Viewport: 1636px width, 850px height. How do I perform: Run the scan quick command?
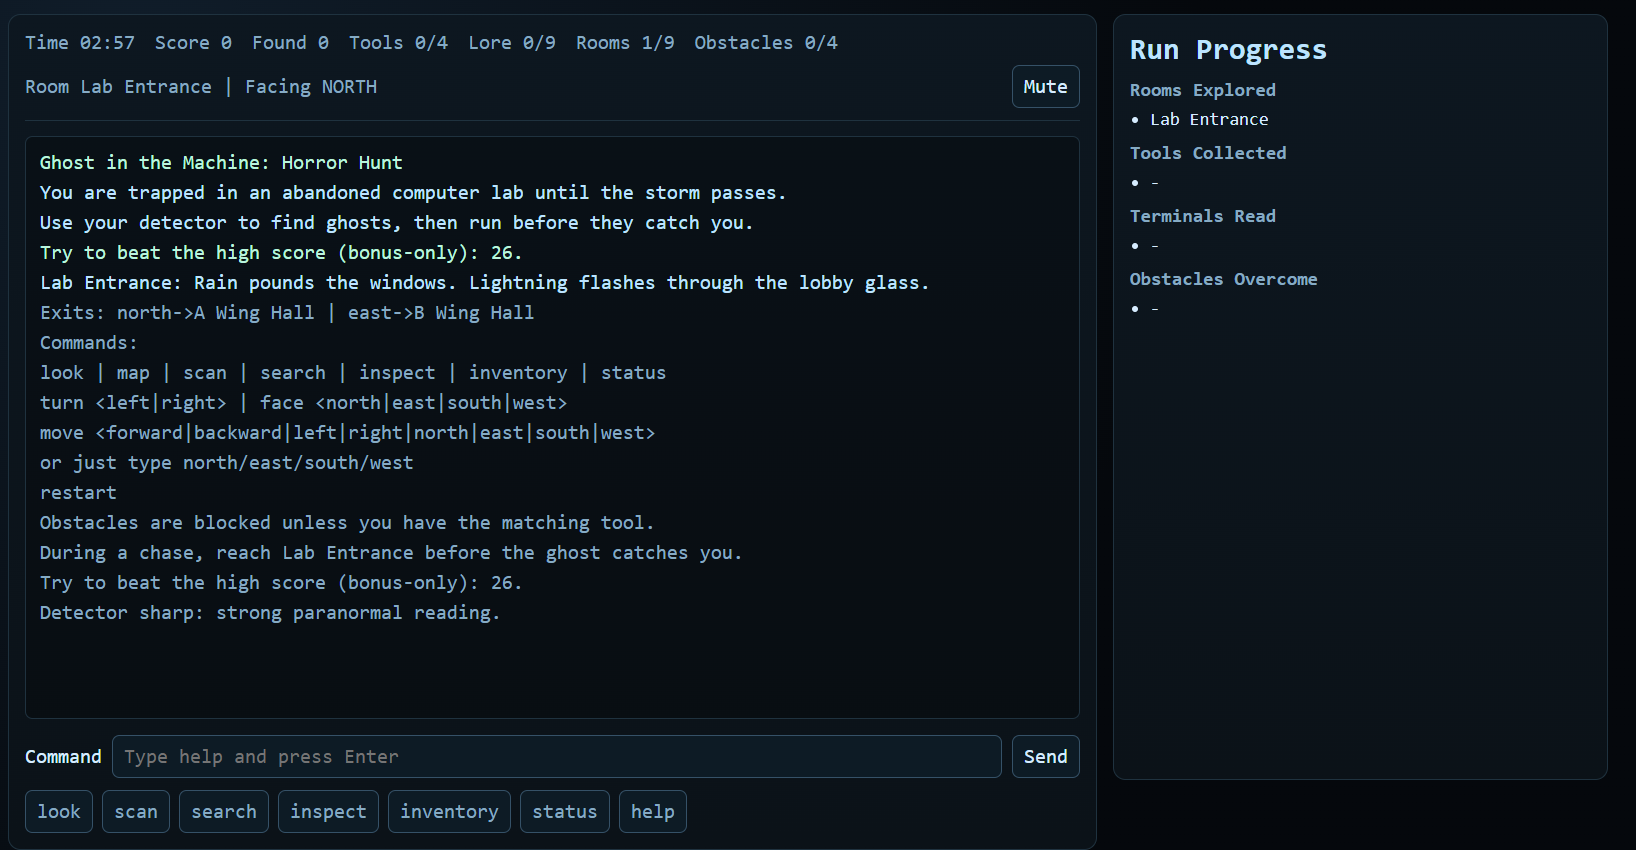[x=136, y=812]
